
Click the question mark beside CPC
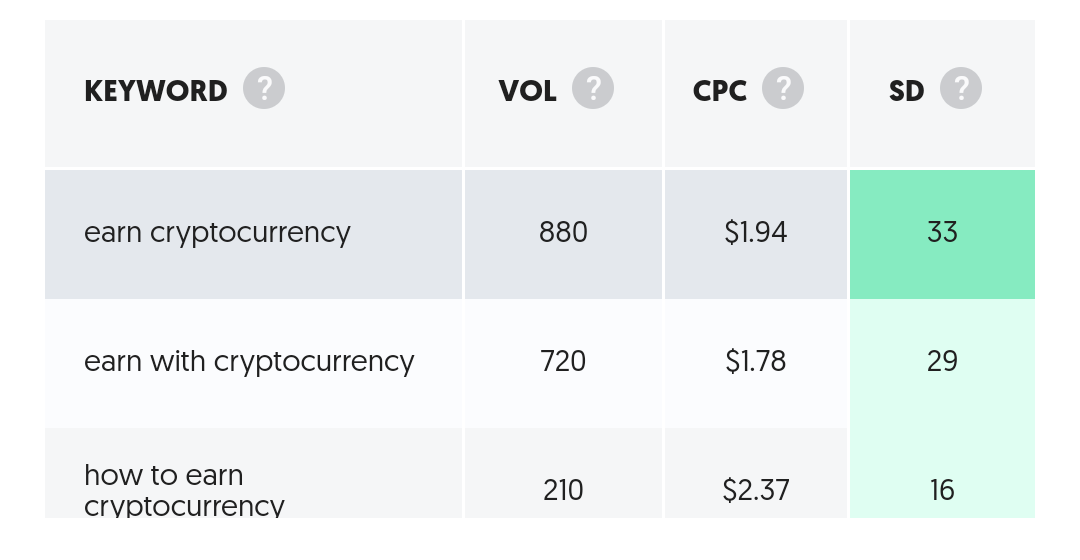[783, 88]
